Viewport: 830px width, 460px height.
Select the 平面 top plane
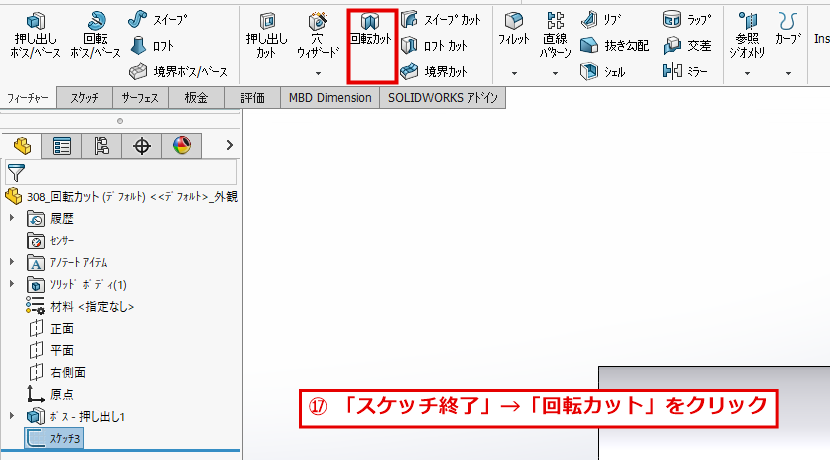(51, 350)
